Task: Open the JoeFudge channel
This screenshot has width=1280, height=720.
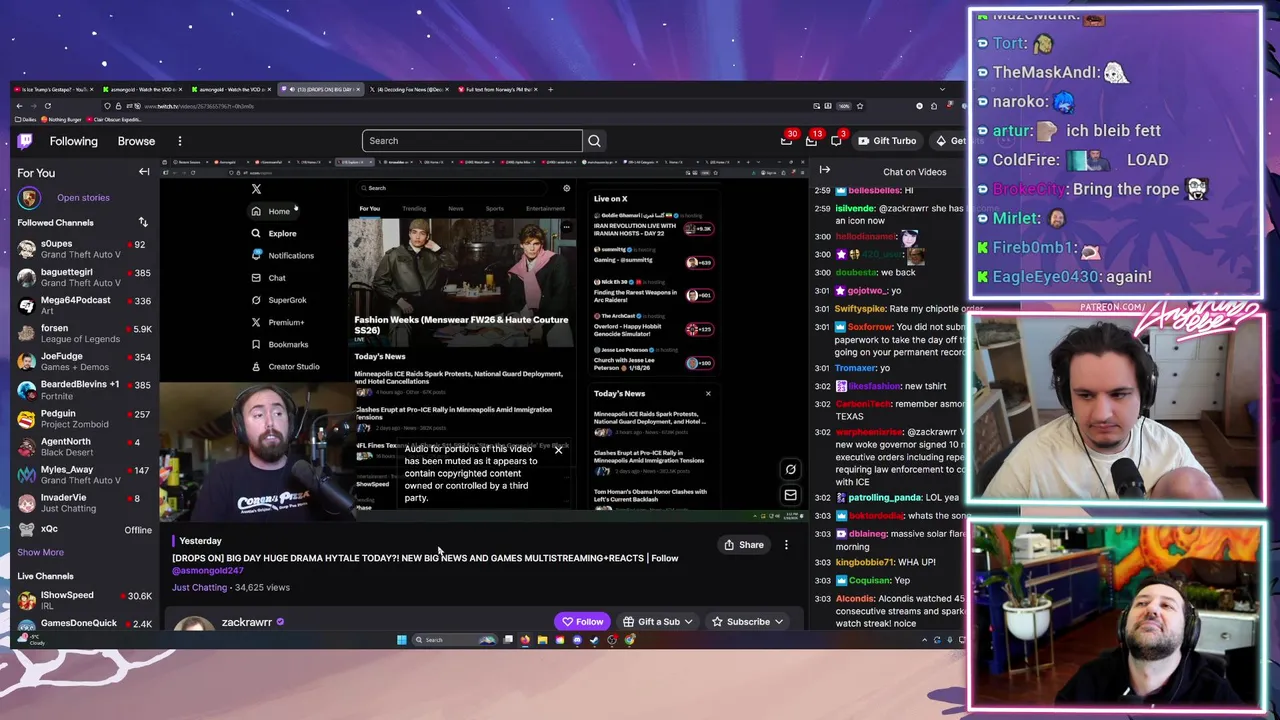Action: pyautogui.click(x=82, y=361)
